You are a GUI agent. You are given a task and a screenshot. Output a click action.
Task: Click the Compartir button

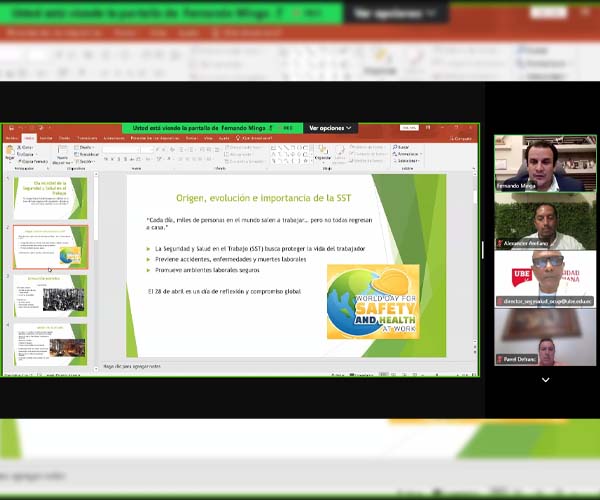click(x=462, y=138)
